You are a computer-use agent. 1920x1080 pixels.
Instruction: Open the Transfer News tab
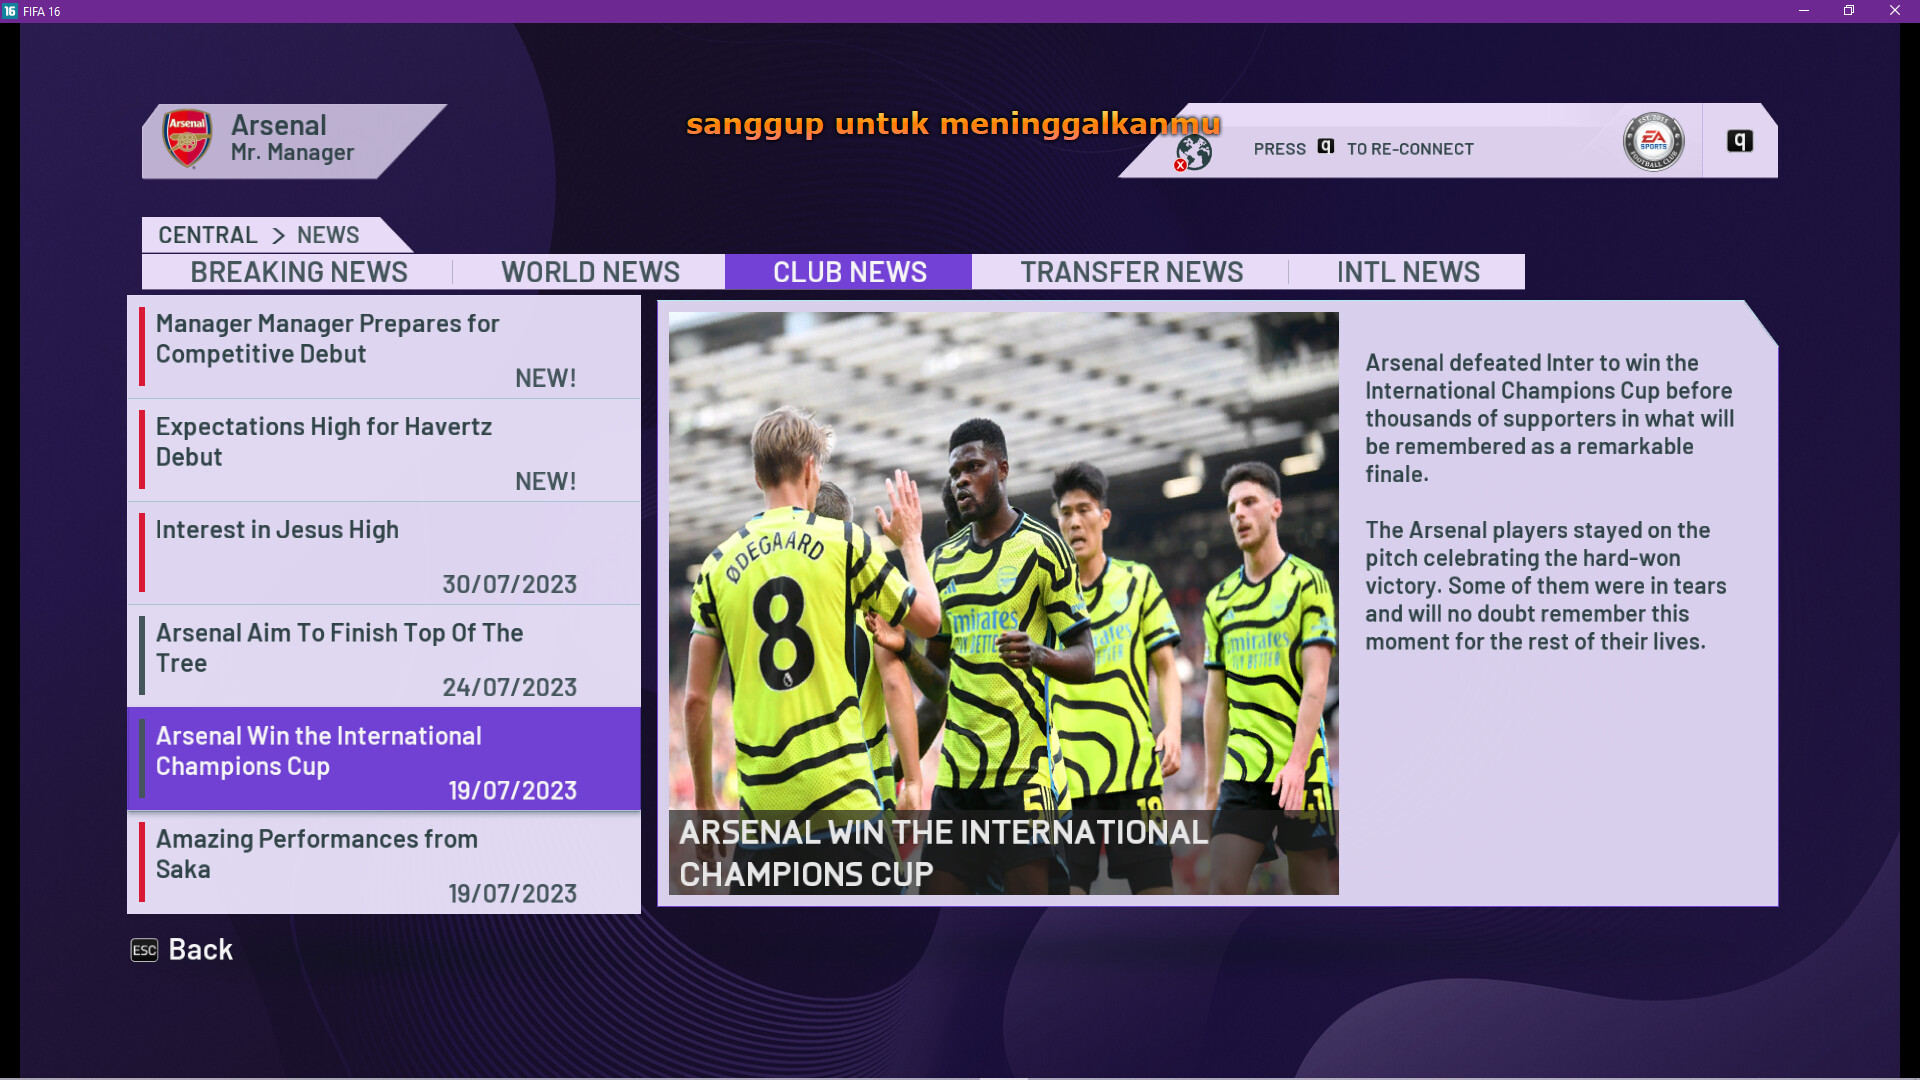coord(1131,272)
